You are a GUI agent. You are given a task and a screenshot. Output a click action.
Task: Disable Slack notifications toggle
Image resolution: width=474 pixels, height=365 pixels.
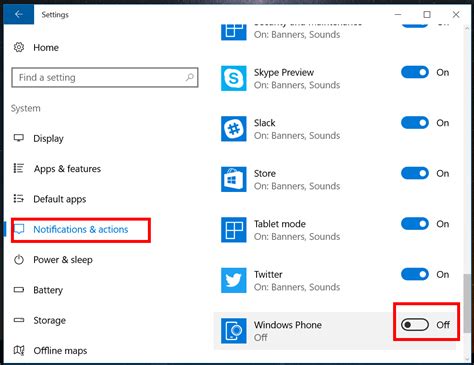click(415, 123)
